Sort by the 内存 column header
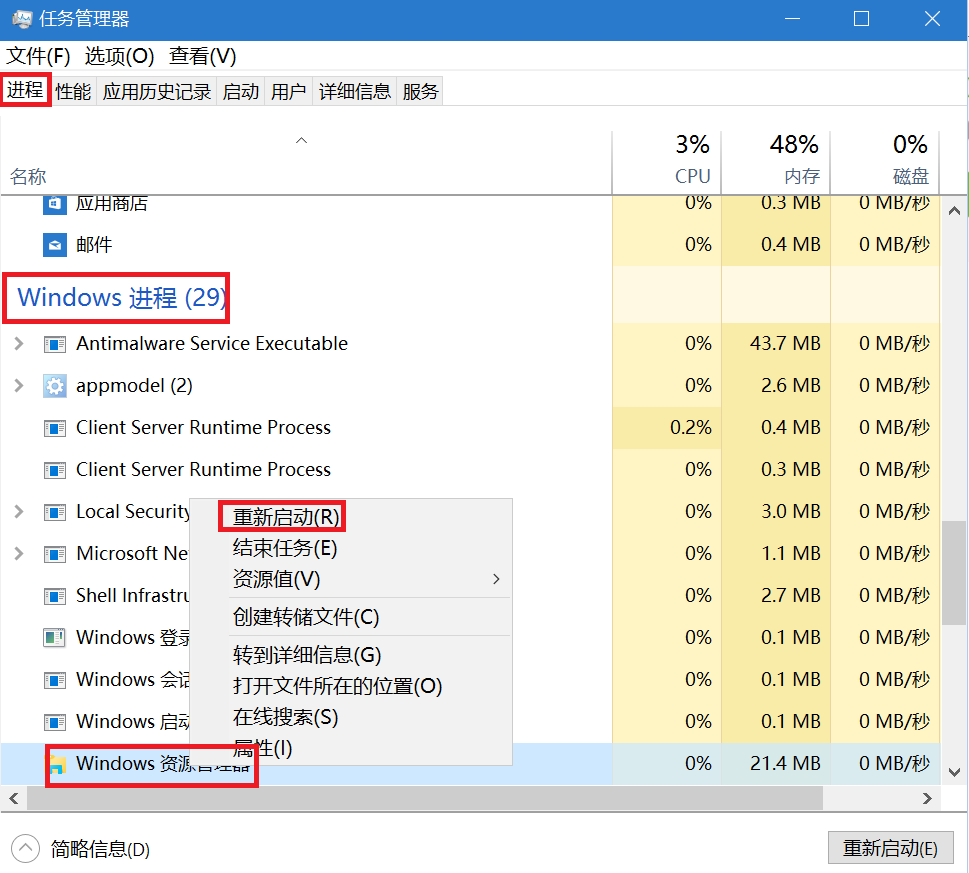This screenshot has height=873, width=969. coord(802,177)
